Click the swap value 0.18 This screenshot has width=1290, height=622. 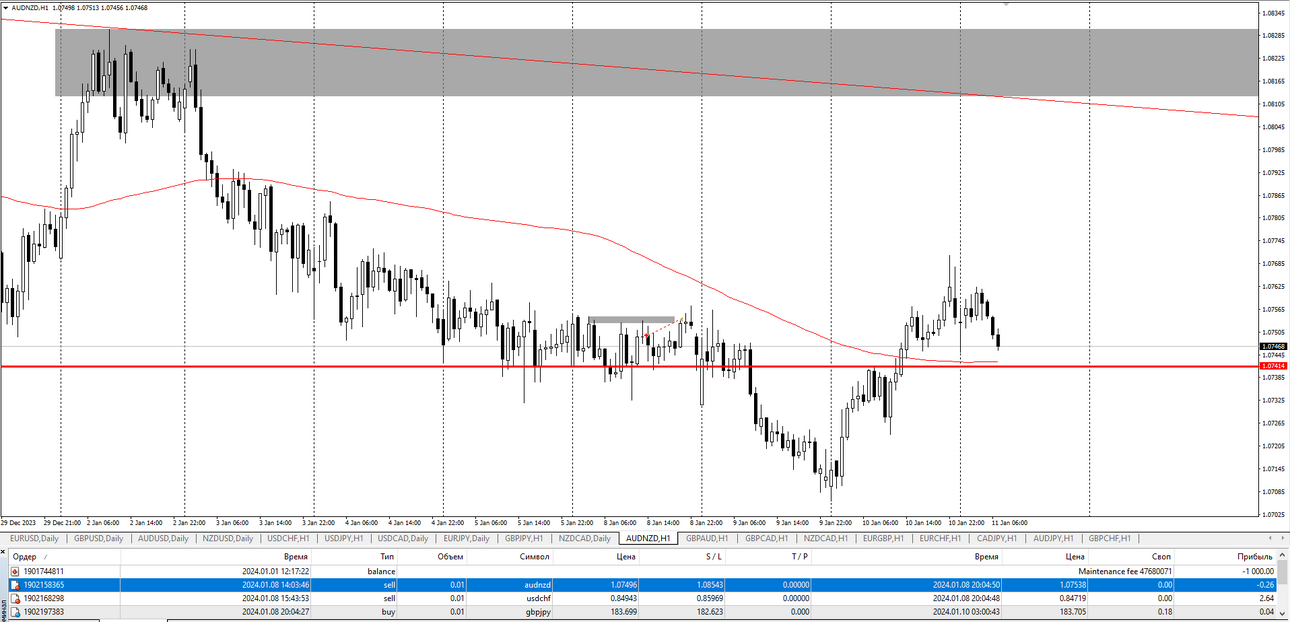tap(1166, 611)
